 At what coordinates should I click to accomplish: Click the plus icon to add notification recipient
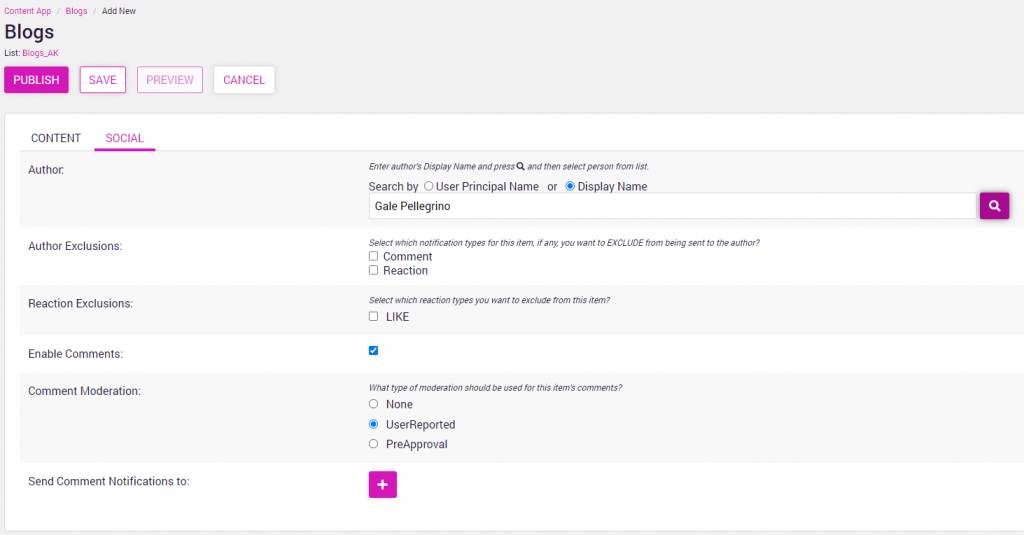(383, 484)
